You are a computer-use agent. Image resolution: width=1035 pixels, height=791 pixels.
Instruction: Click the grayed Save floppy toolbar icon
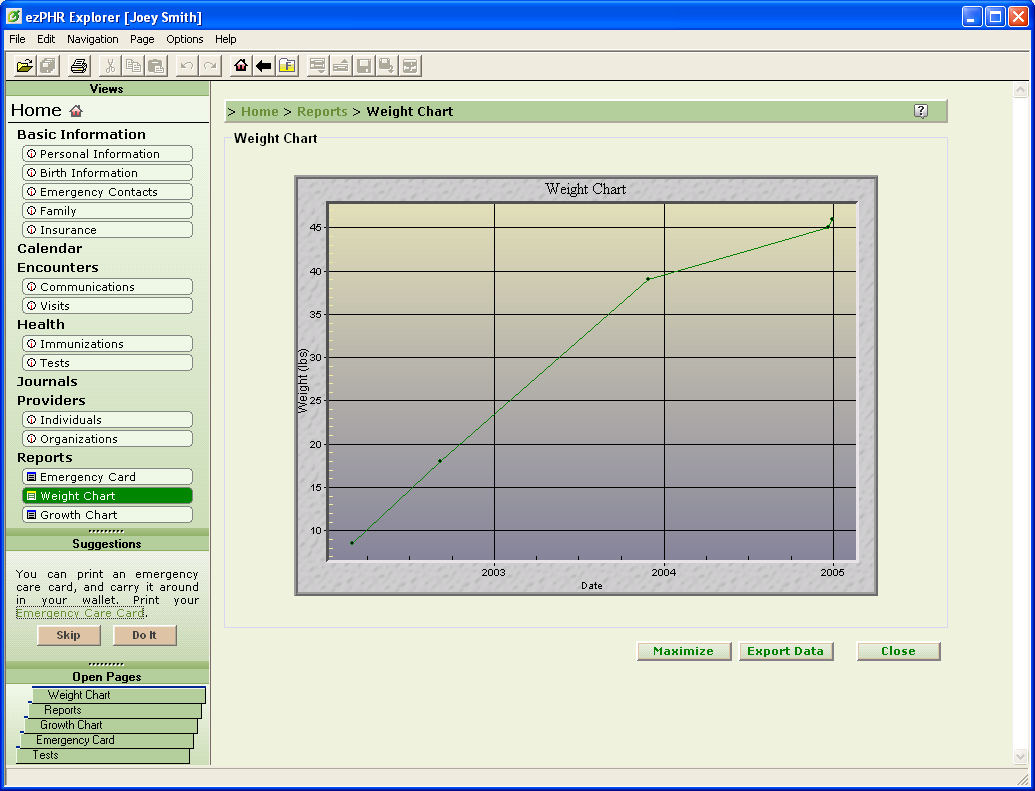coord(364,65)
